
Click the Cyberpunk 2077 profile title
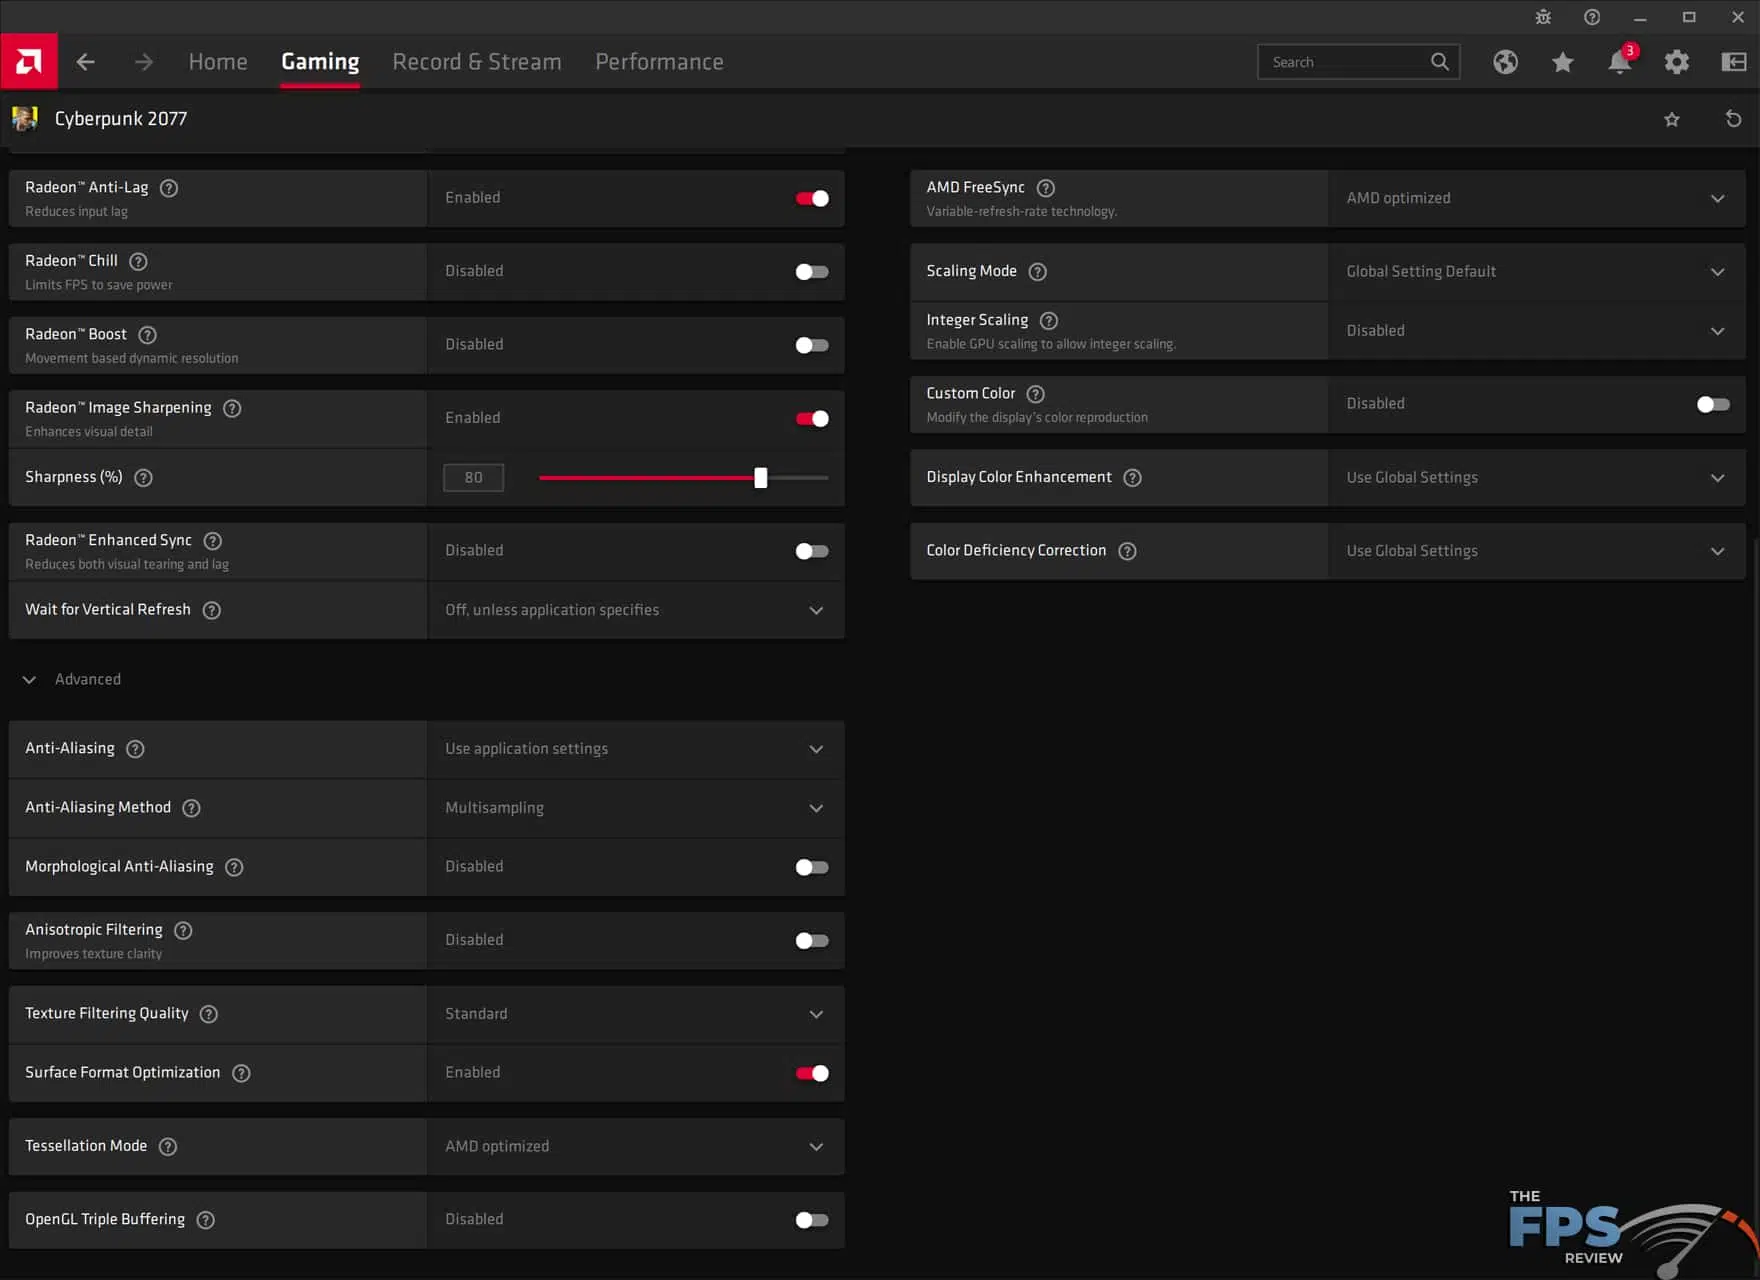tap(121, 119)
